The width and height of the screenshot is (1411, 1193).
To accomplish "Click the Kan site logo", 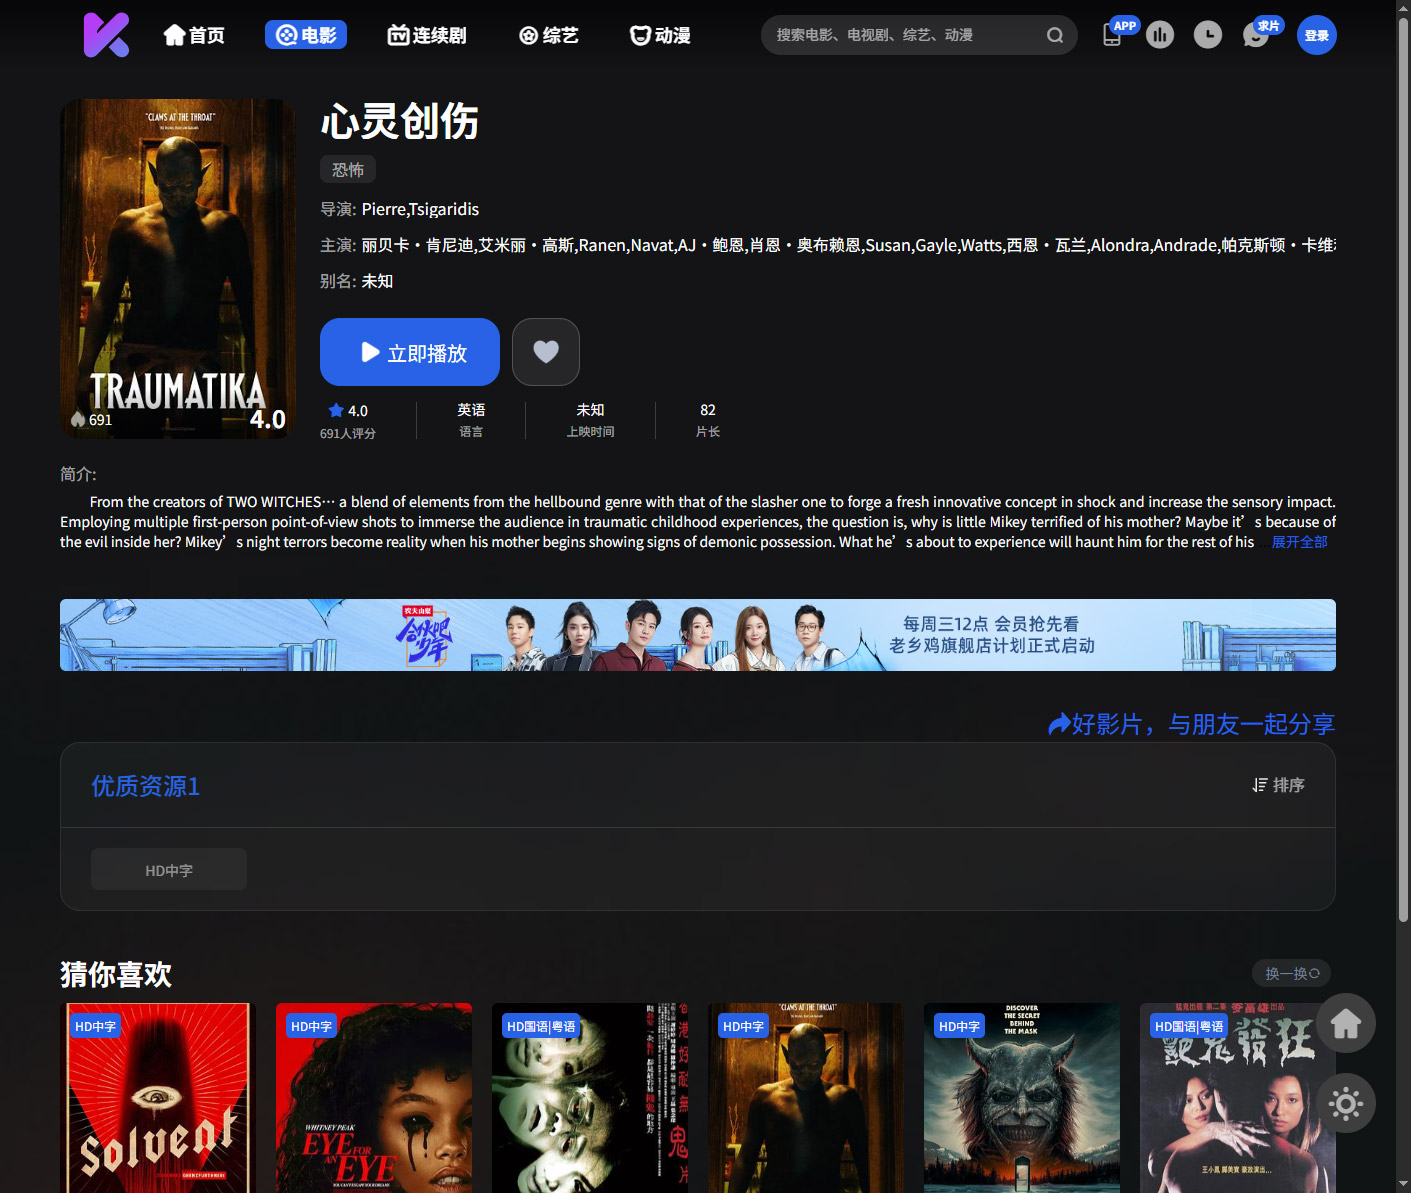I will tap(106, 34).
